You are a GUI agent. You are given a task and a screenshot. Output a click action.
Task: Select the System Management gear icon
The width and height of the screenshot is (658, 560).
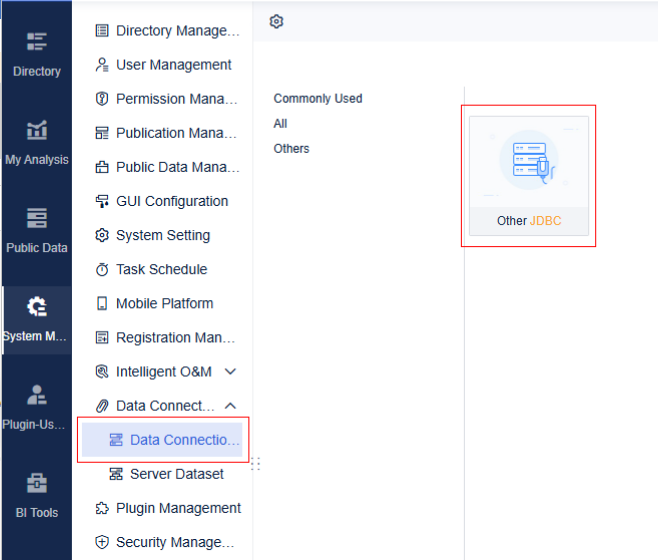(37, 307)
